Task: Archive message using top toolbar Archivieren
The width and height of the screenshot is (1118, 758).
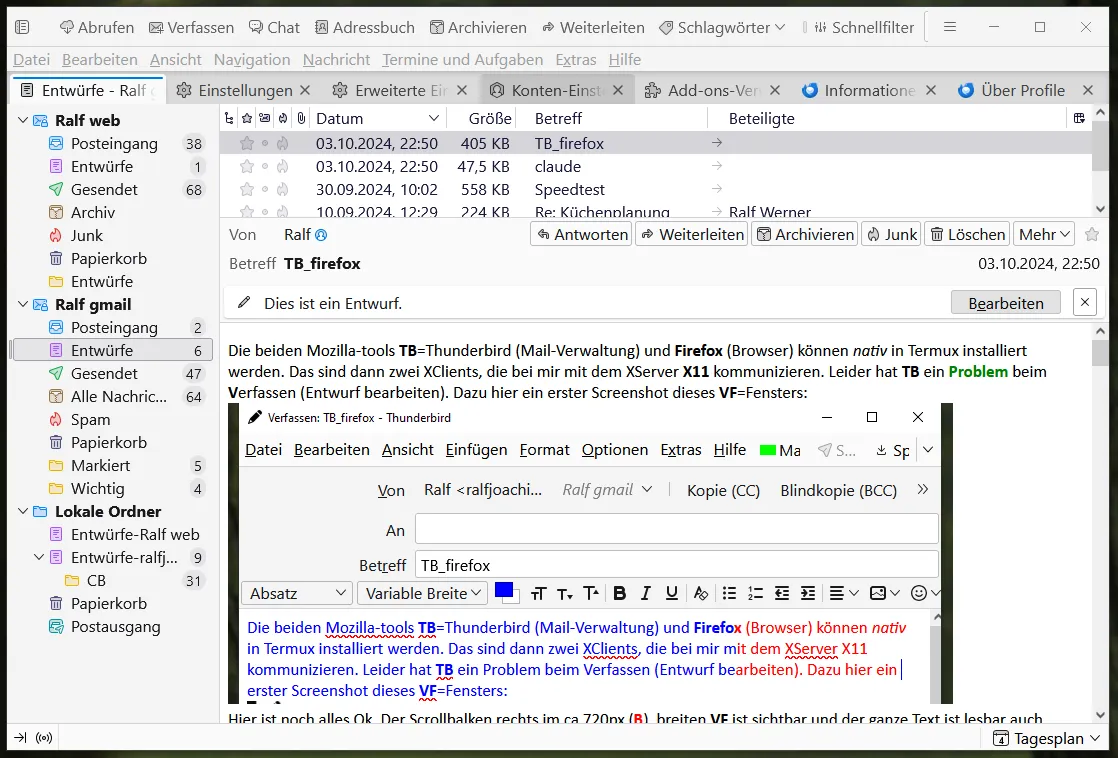Action: point(478,27)
